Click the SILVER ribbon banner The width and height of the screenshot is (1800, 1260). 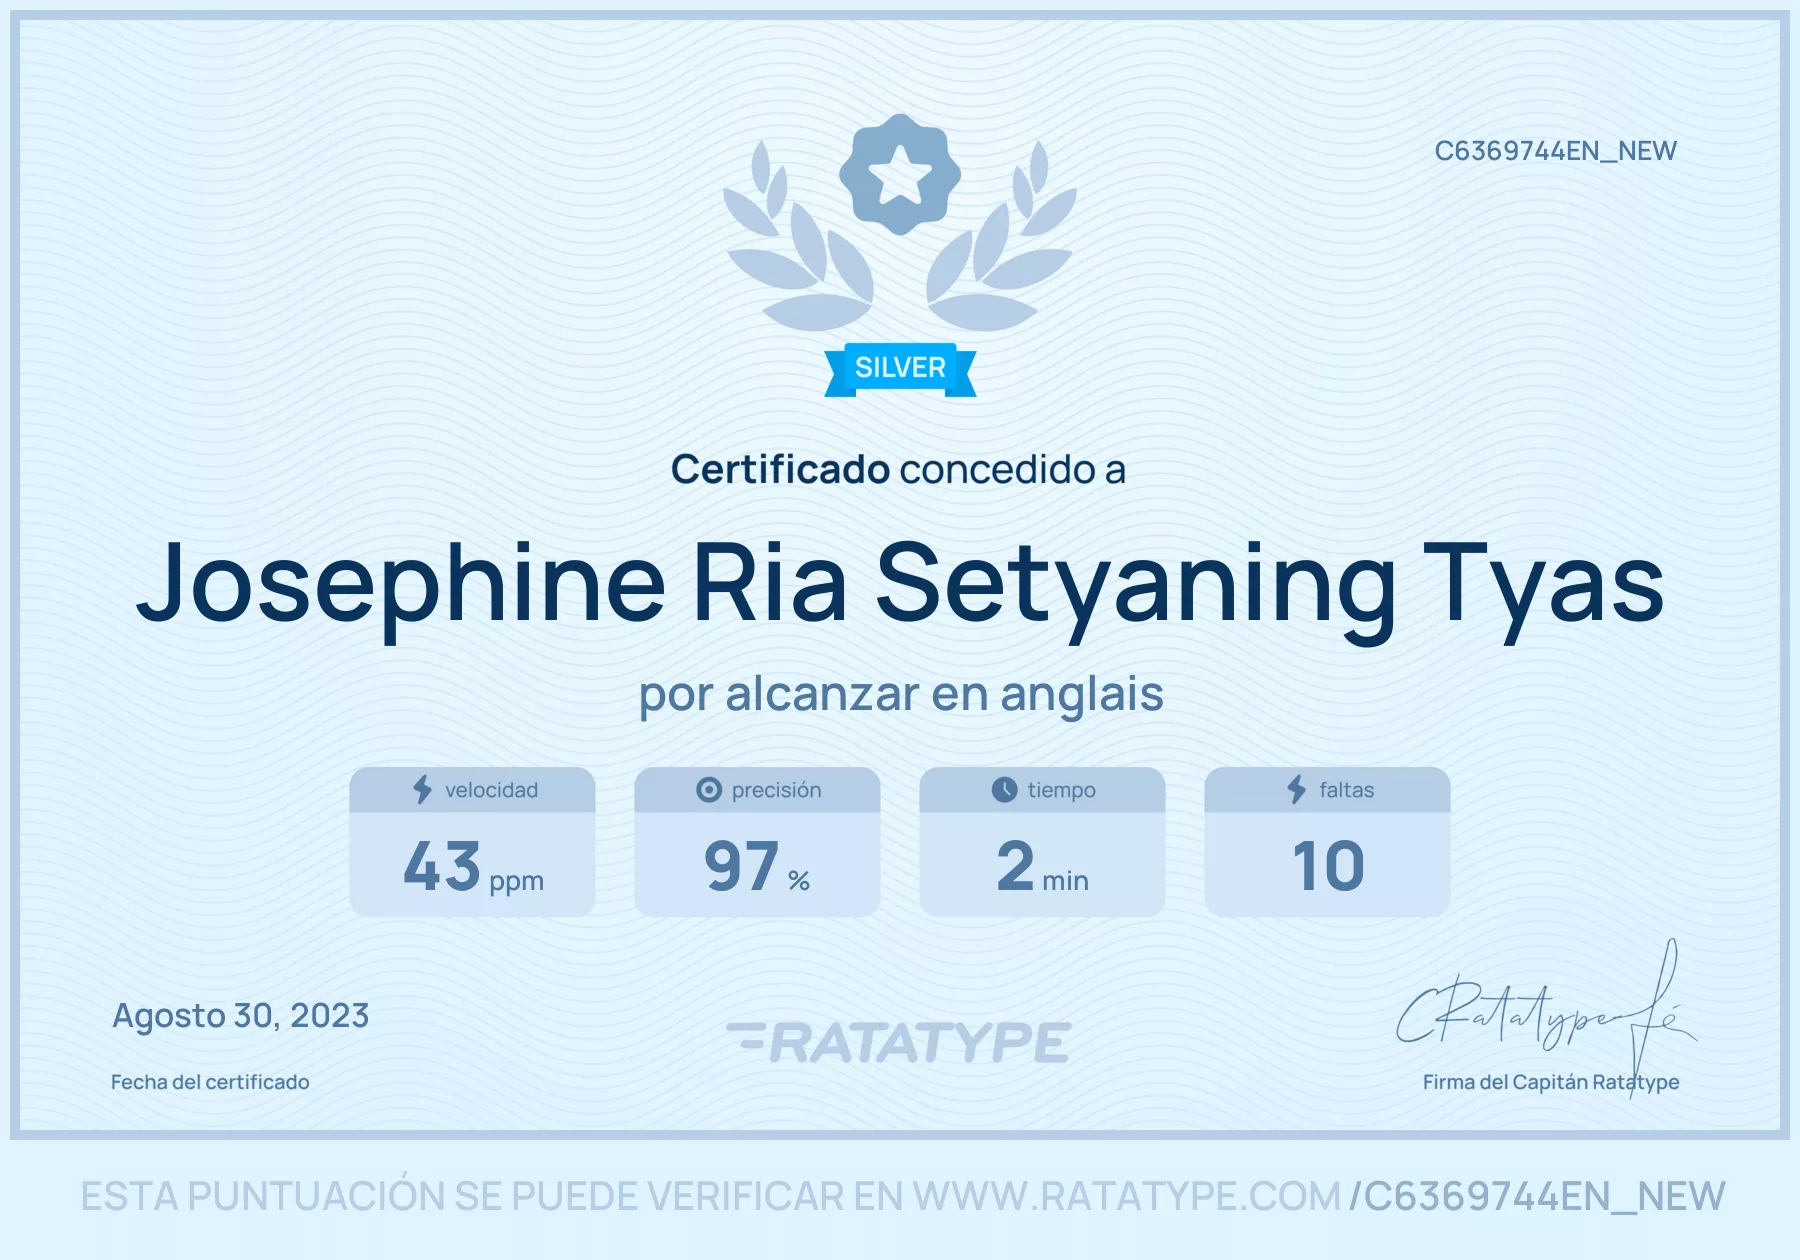pos(900,369)
